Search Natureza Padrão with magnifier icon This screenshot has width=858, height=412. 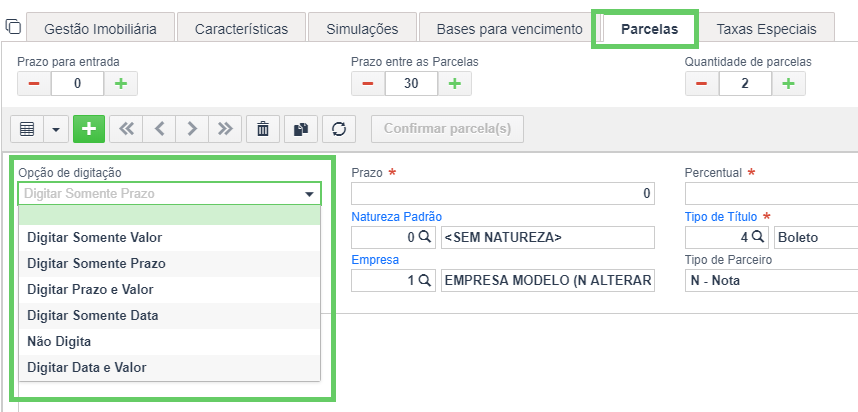click(425, 237)
